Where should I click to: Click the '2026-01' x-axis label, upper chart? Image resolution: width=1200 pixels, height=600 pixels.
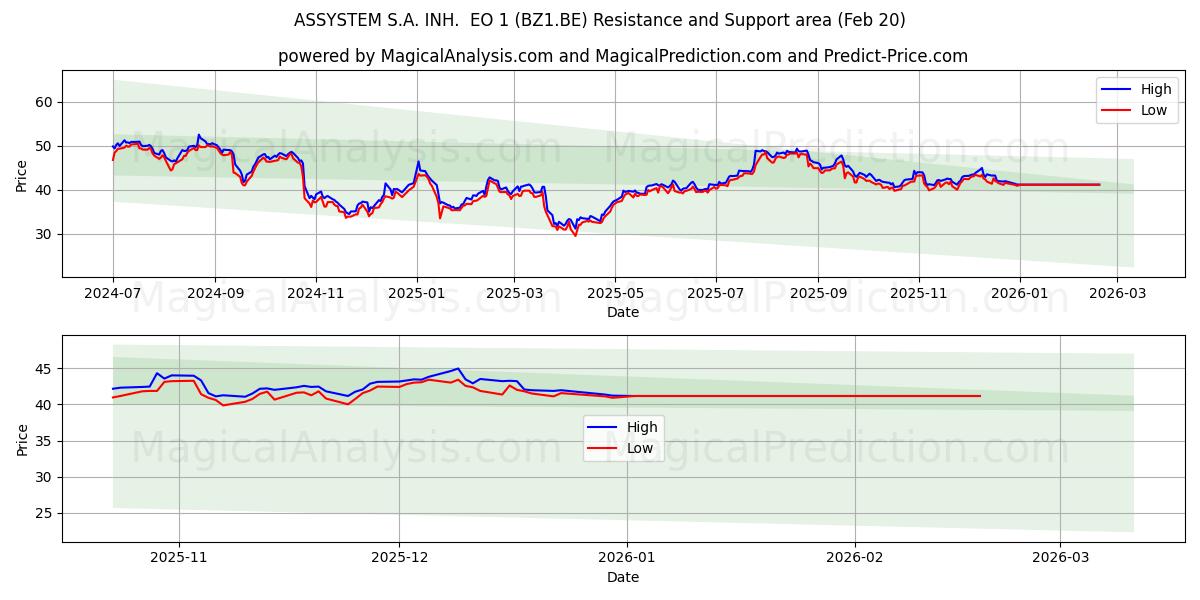(x=1020, y=294)
